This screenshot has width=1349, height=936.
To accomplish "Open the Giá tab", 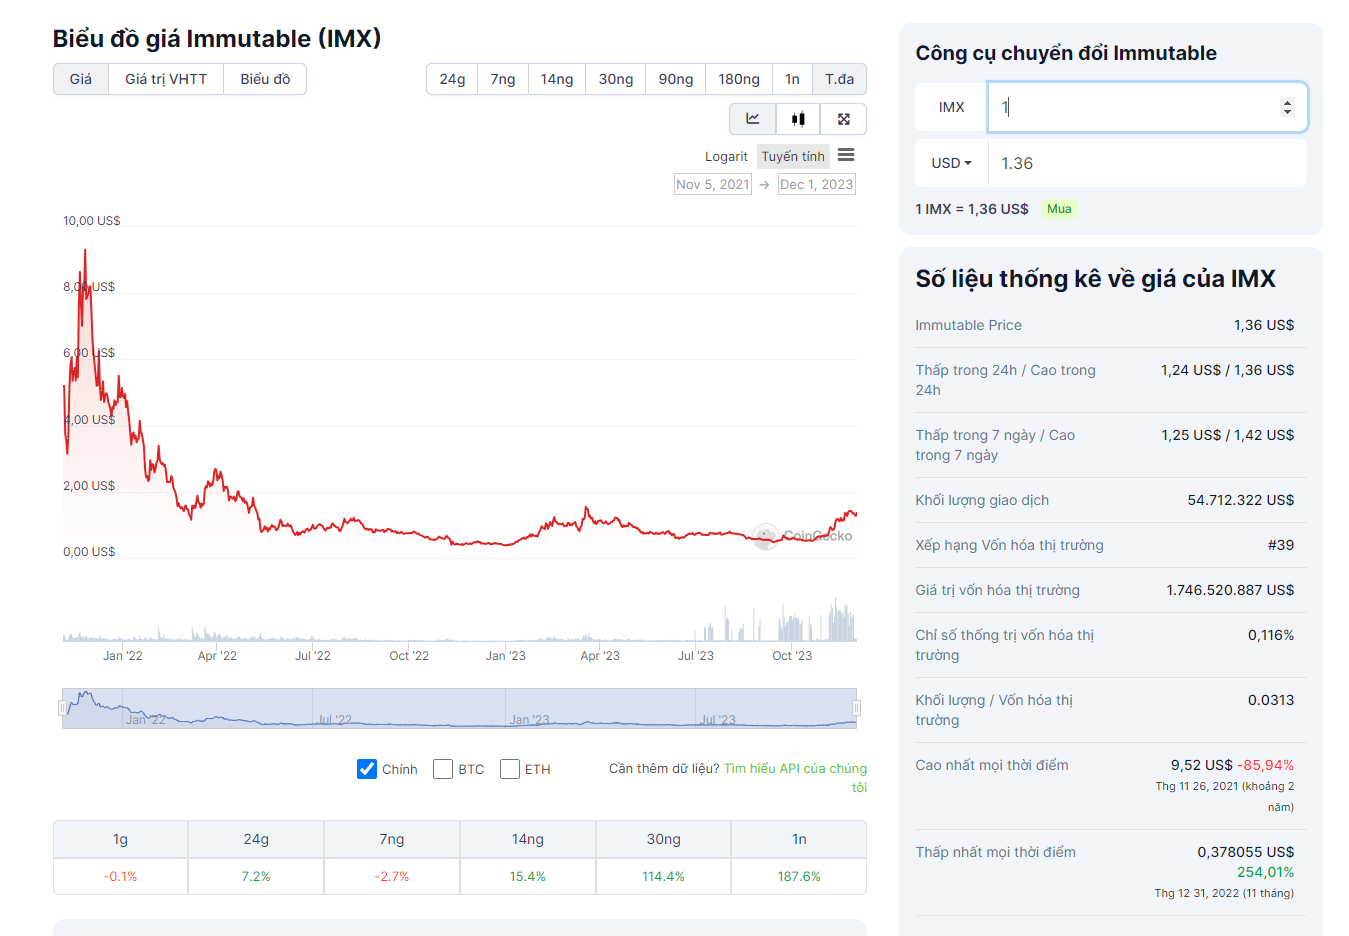I will [81, 79].
